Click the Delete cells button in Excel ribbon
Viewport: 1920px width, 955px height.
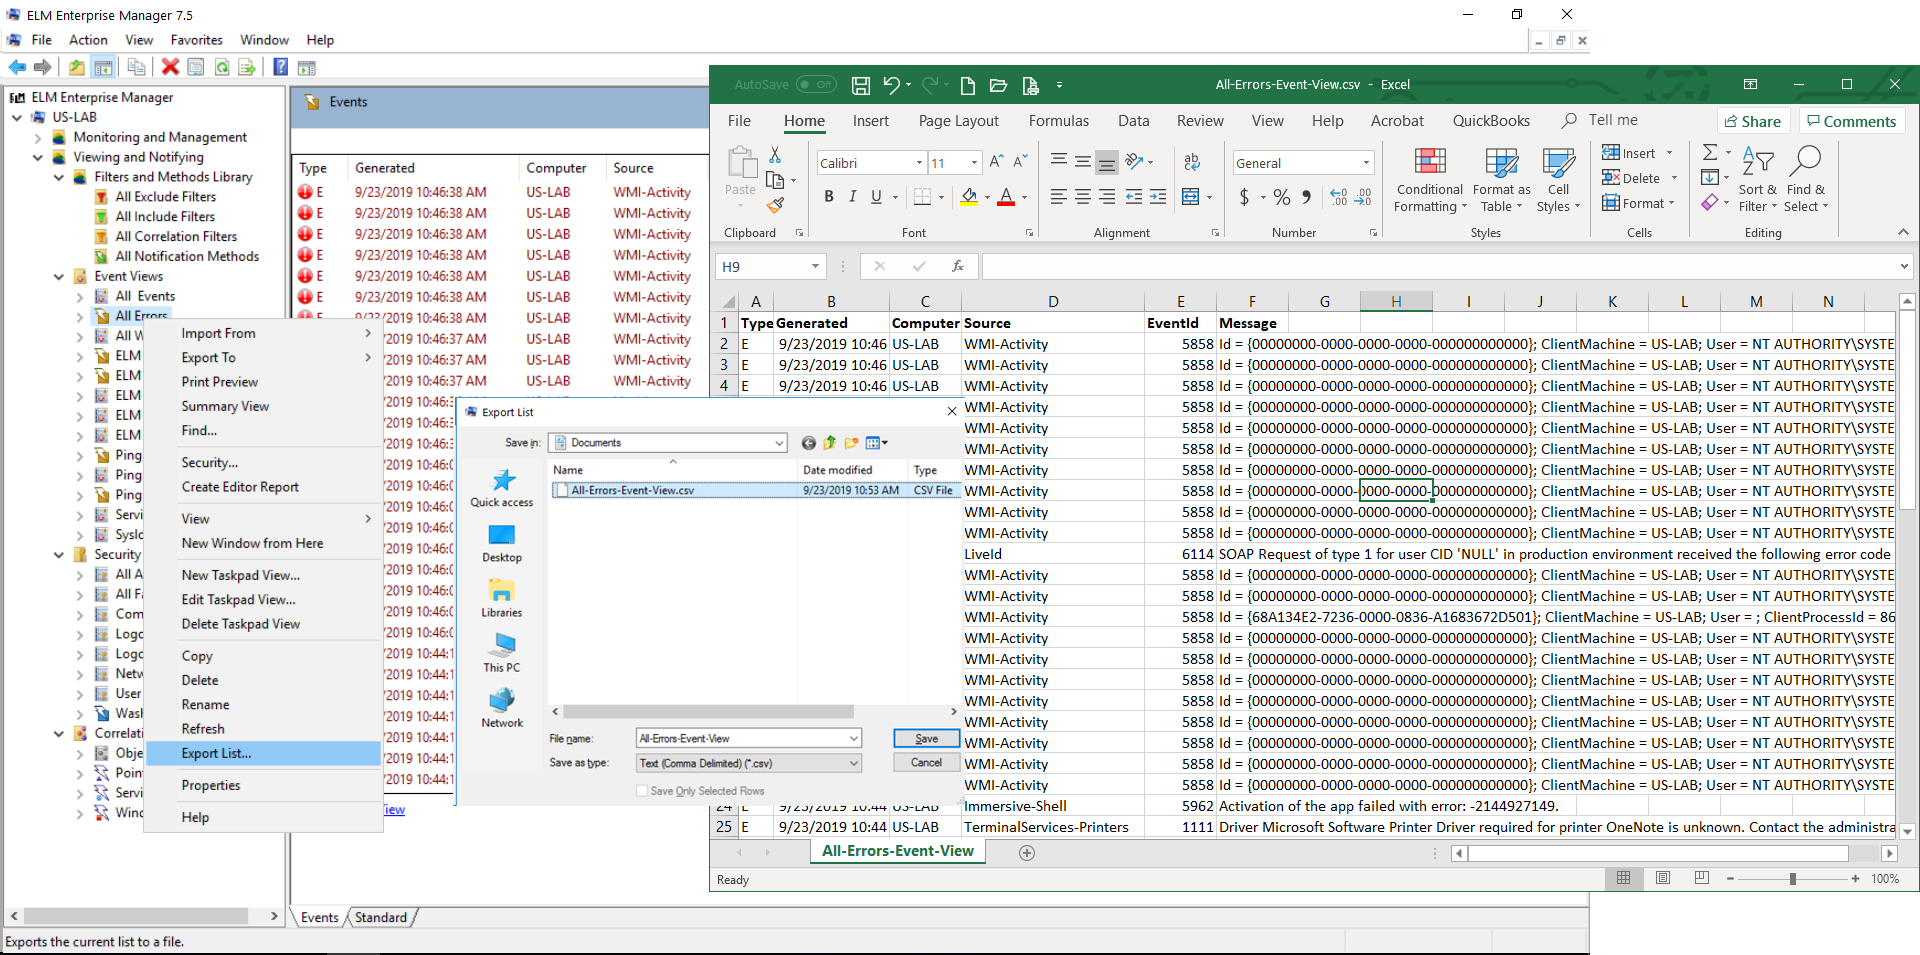tap(1631, 178)
